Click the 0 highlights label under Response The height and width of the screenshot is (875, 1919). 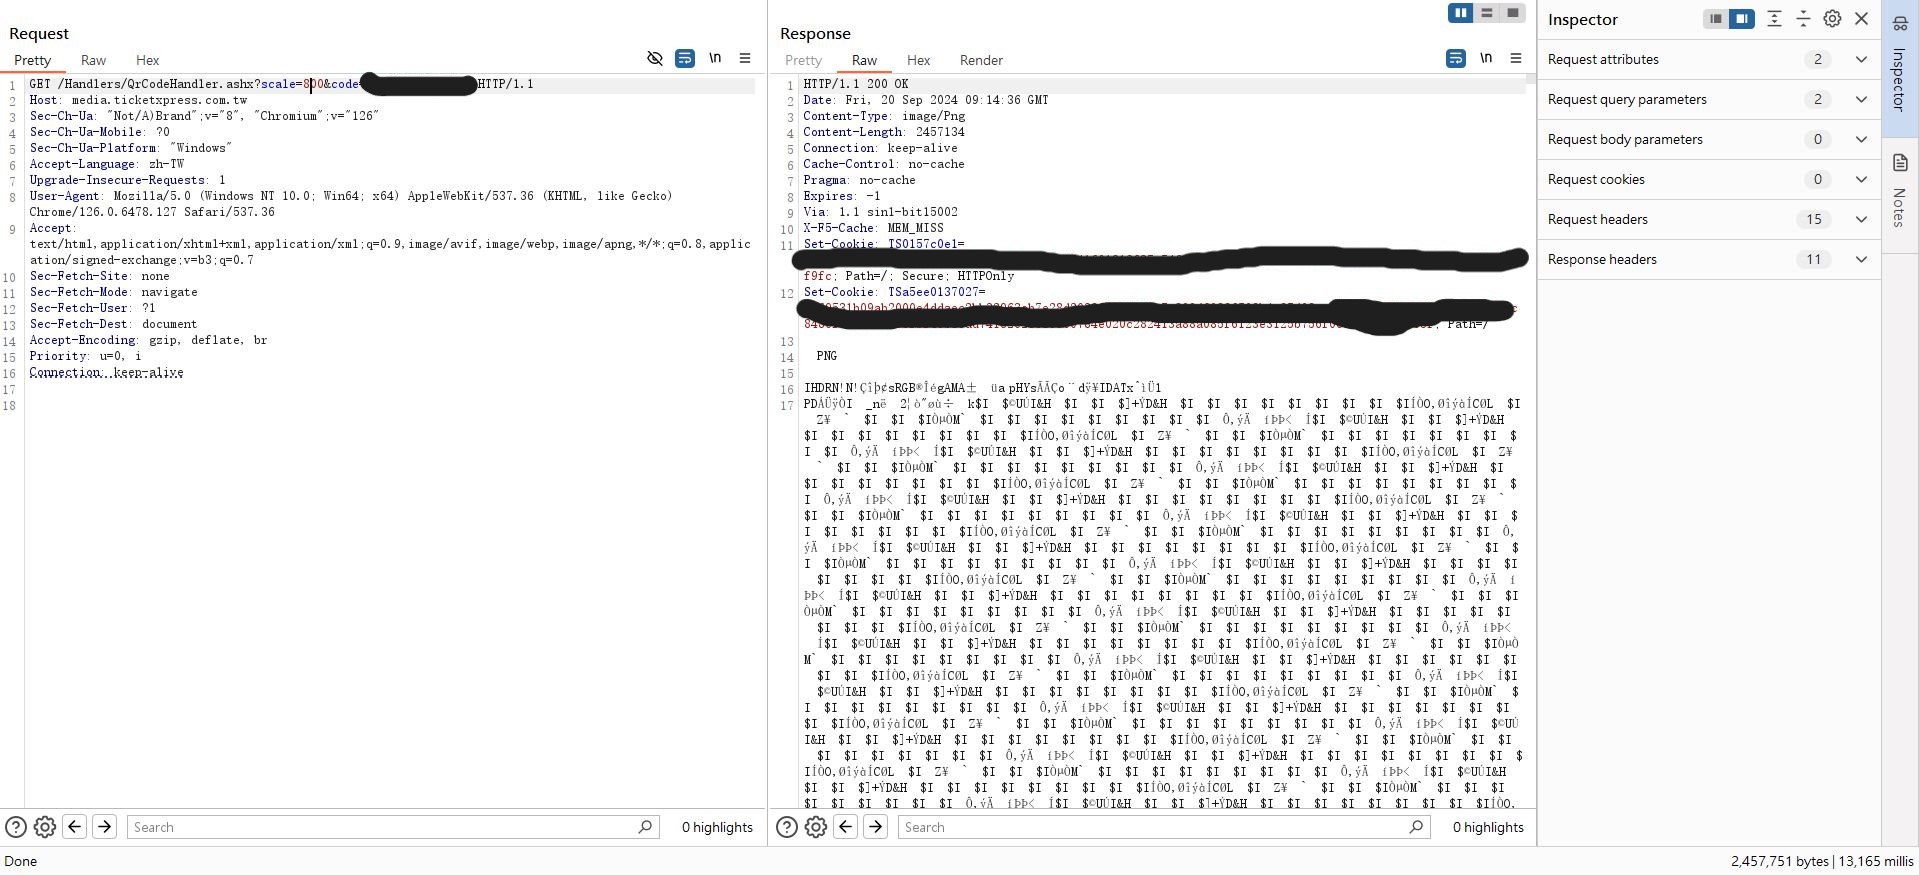1488,827
